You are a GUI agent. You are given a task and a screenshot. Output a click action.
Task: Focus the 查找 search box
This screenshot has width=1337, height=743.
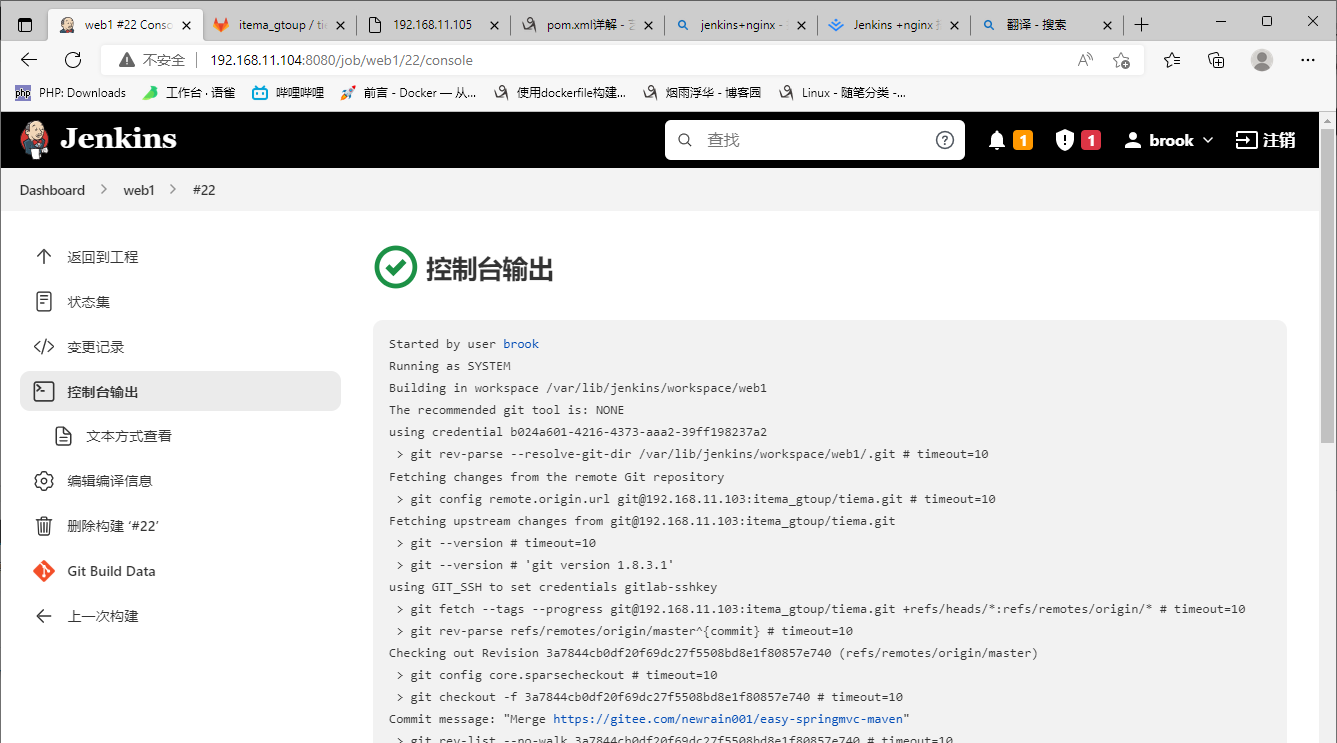click(x=815, y=140)
